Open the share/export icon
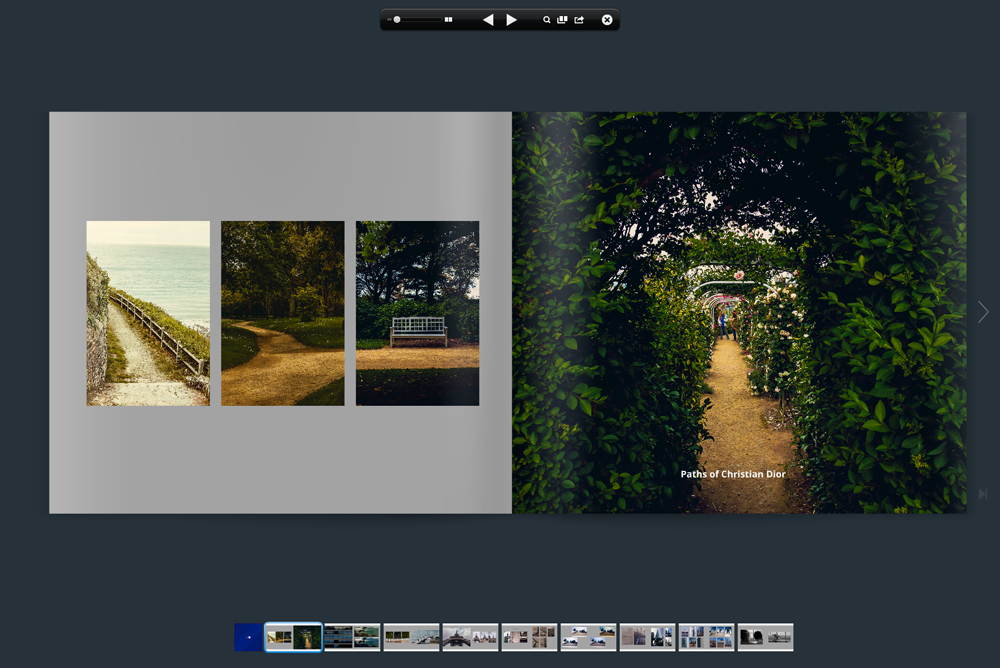The image size is (1000, 668). (x=579, y=20)
